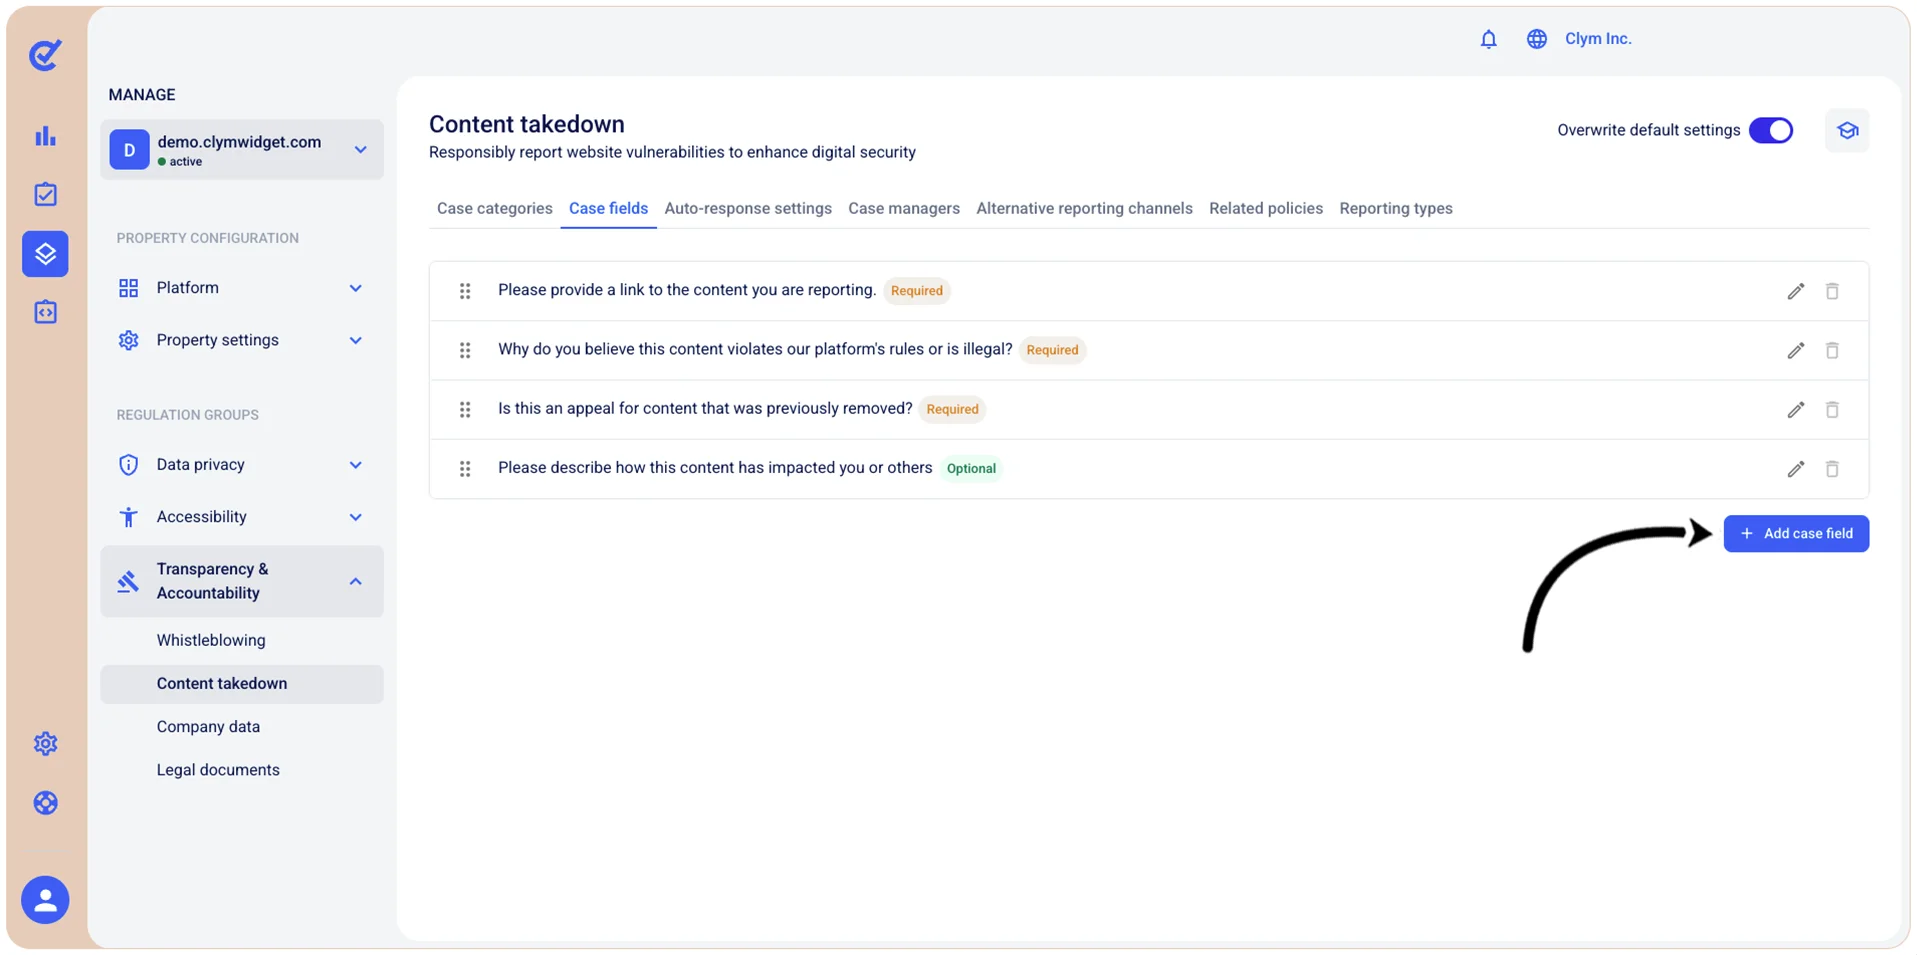Image resolution: width=1917 pixels, height=955 pixels.
Task: Grab the drag handle for 'impacted you or others'
Action: [x=465, y=468]
